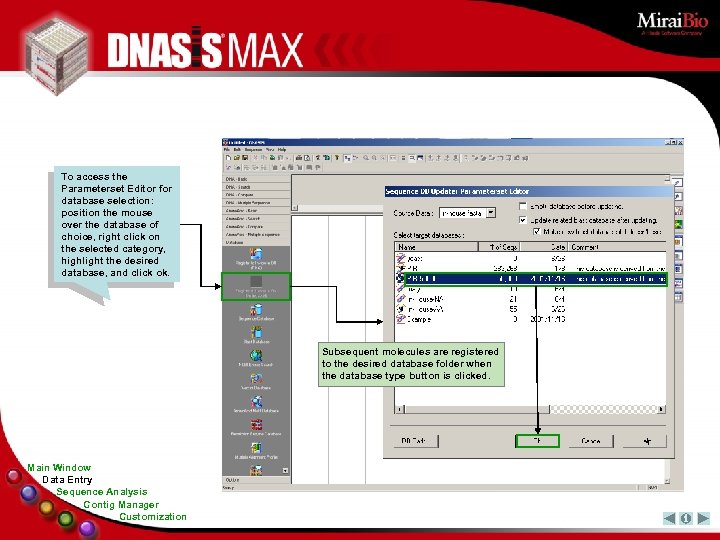Open the Customization navigation link

(153, 517)
